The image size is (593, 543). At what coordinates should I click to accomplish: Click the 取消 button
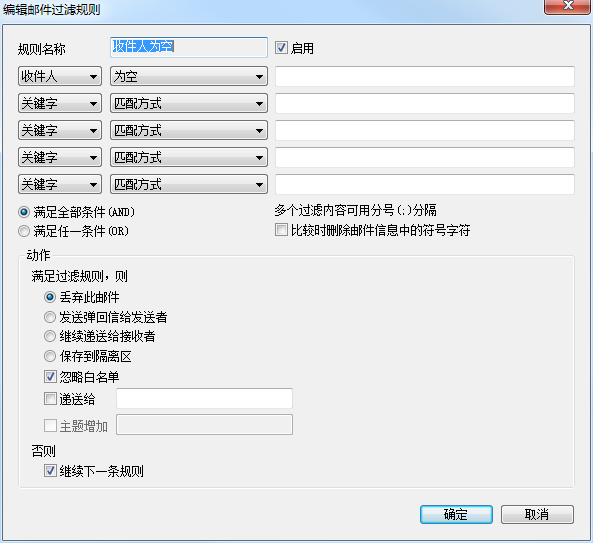pos(537,515)
